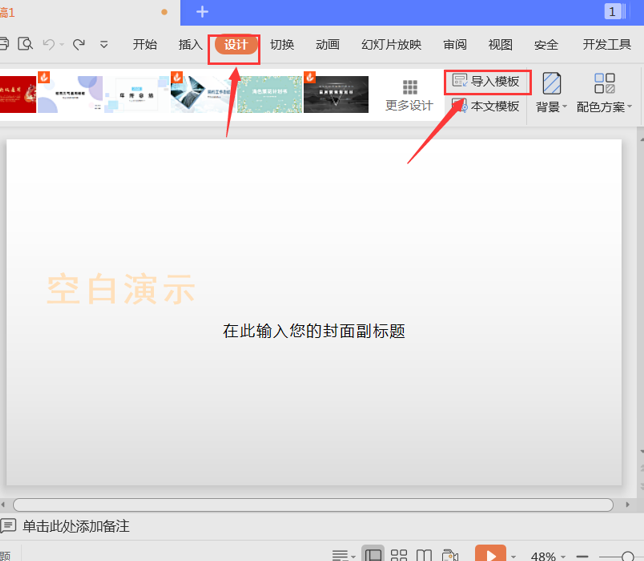This screenshot has width=644, height=561.
Task: Select the 设计 tab
Action: coord(236,44)
